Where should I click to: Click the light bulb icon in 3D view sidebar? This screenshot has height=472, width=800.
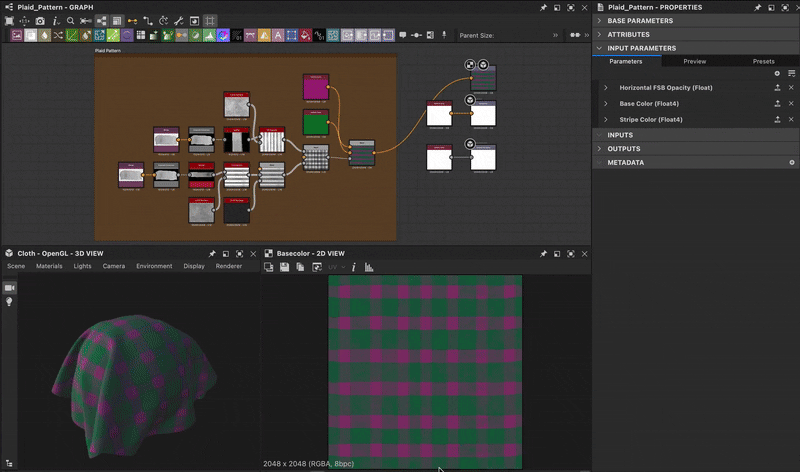(x=10, y=301)
